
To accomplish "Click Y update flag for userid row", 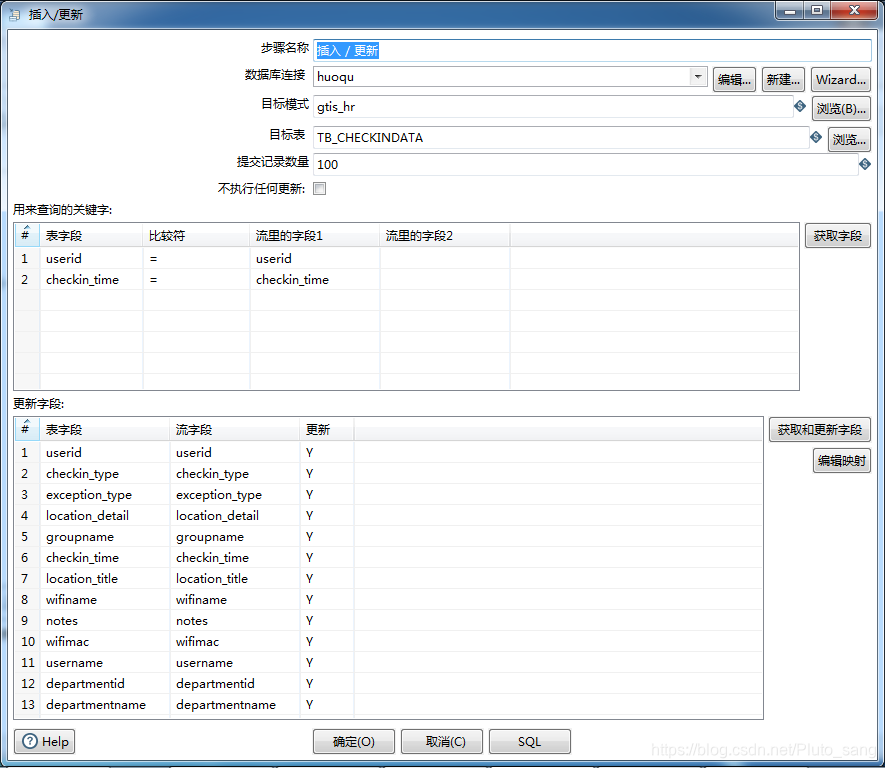I will click(x=326, y=453).
